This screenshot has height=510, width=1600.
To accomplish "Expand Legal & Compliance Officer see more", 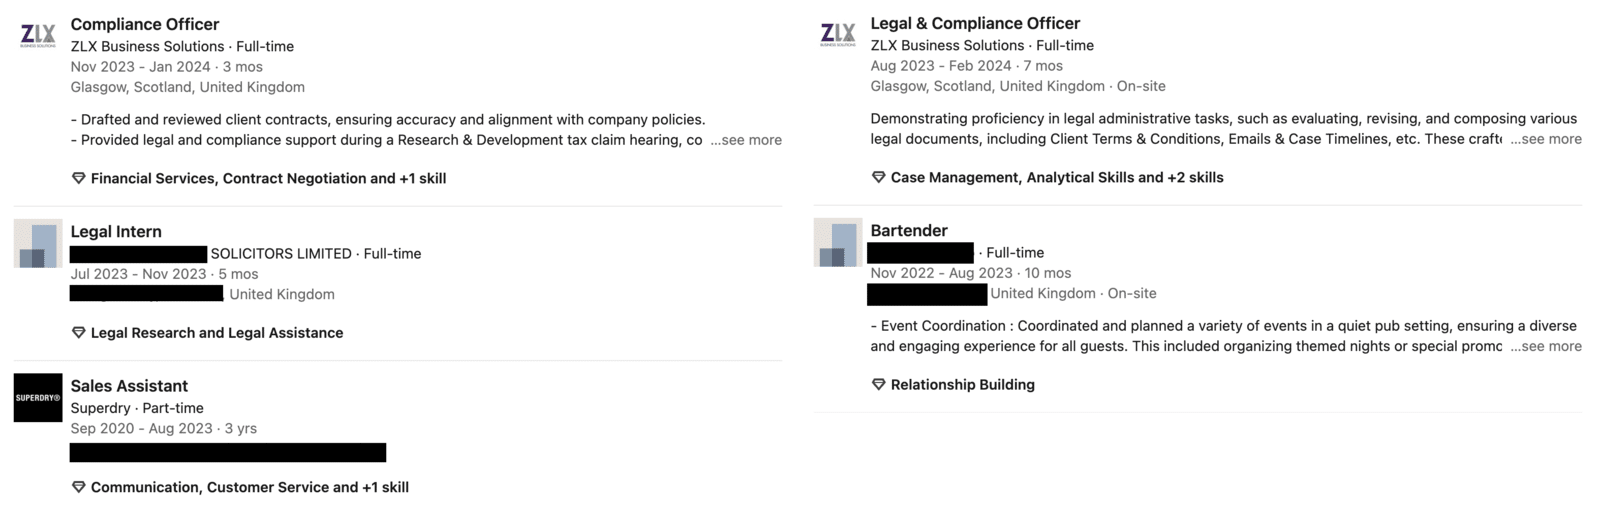I will [1547, 139].
